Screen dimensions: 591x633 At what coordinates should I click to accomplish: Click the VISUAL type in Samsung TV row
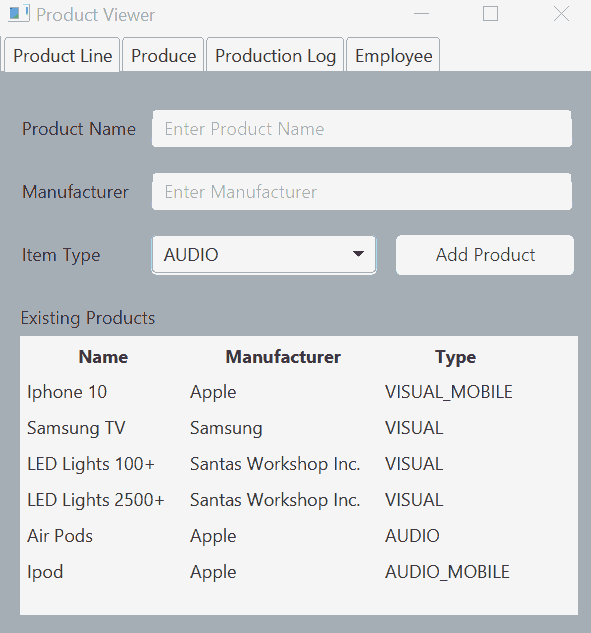414,428
